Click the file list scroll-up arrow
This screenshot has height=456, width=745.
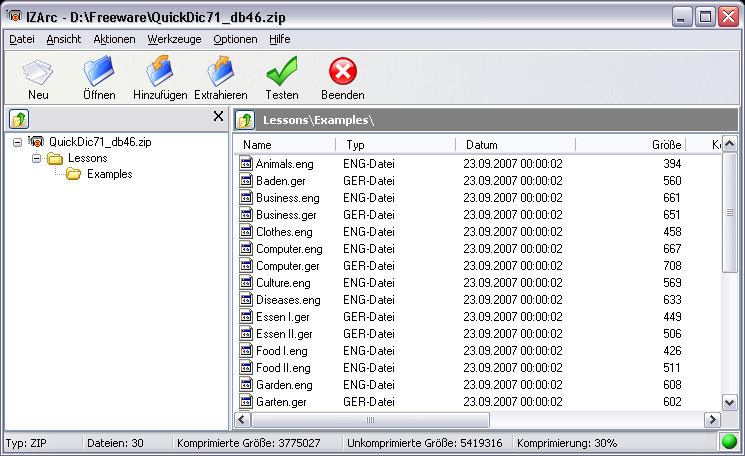click(730, 143)
